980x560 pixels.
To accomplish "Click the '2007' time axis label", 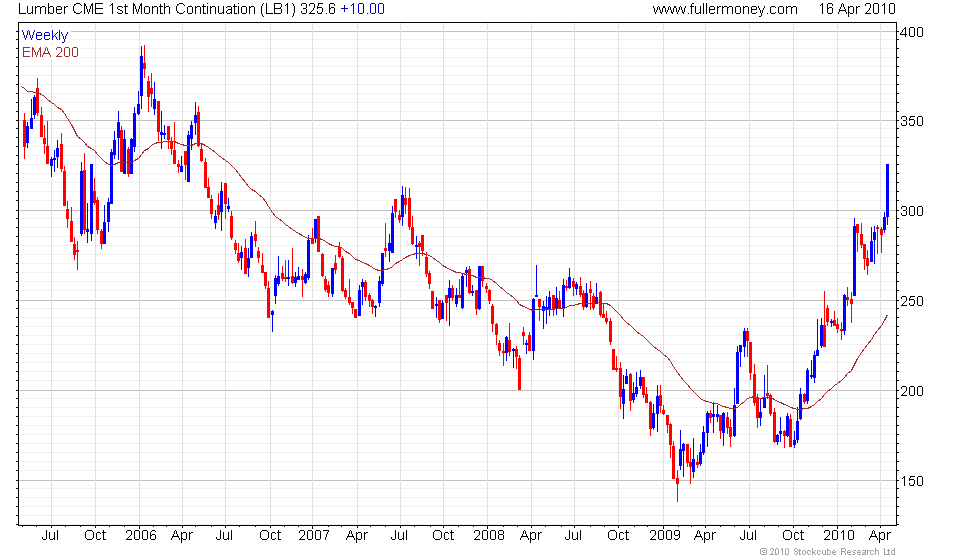I will click(314, 536).
